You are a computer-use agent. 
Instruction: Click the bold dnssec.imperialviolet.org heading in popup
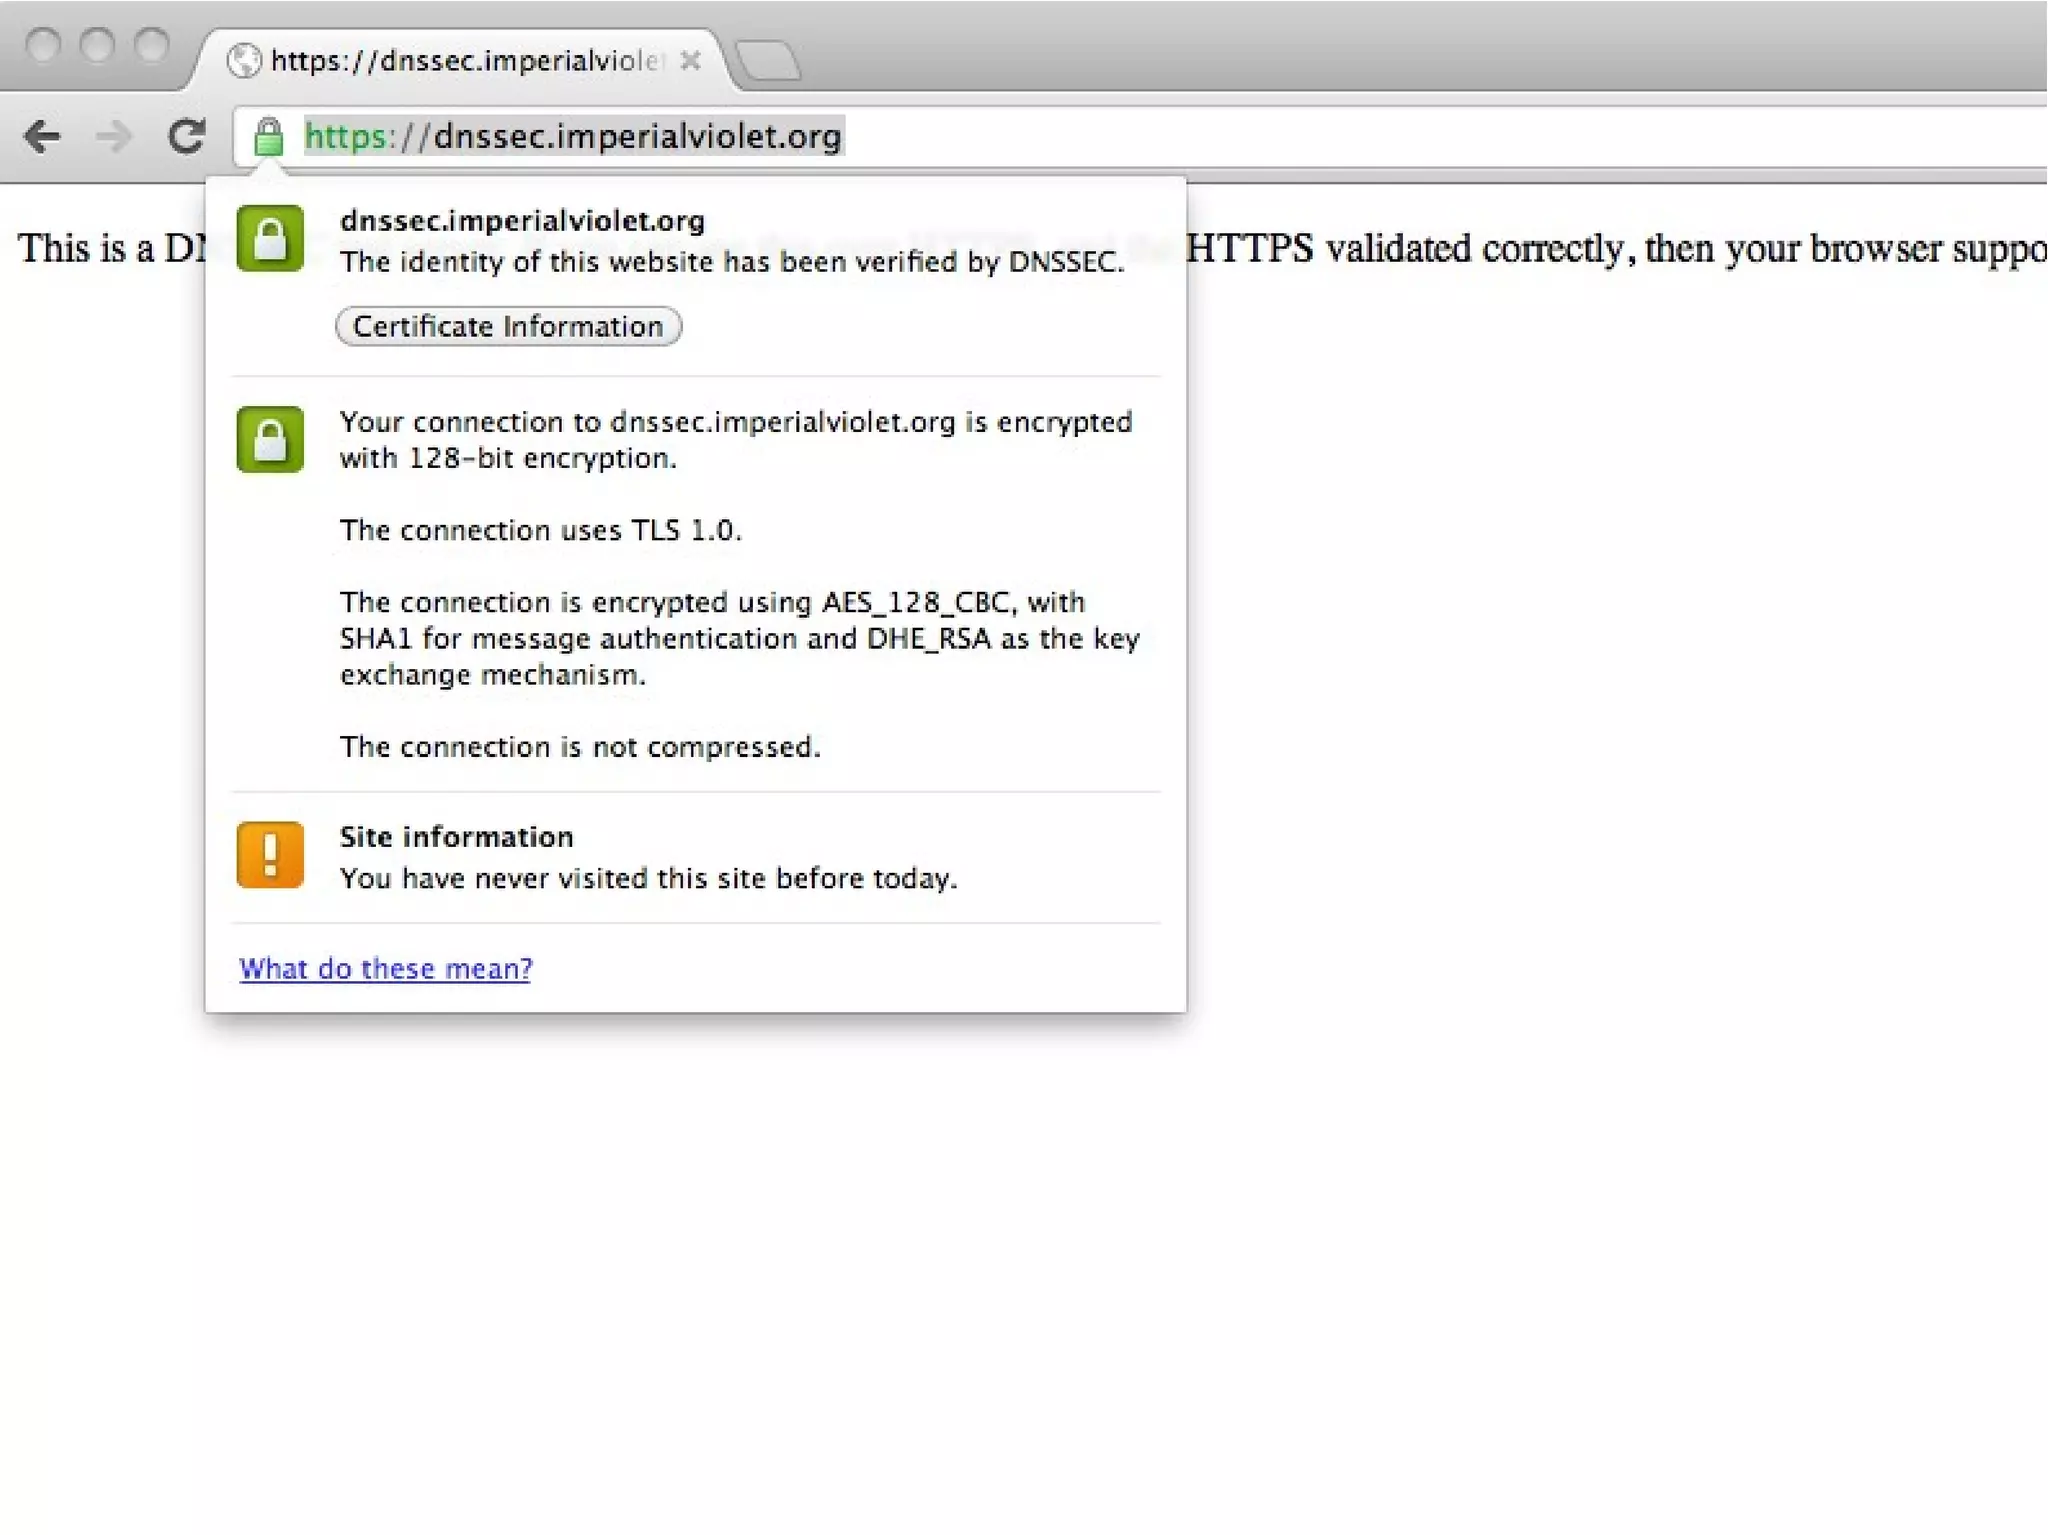[x=522, y=221]
